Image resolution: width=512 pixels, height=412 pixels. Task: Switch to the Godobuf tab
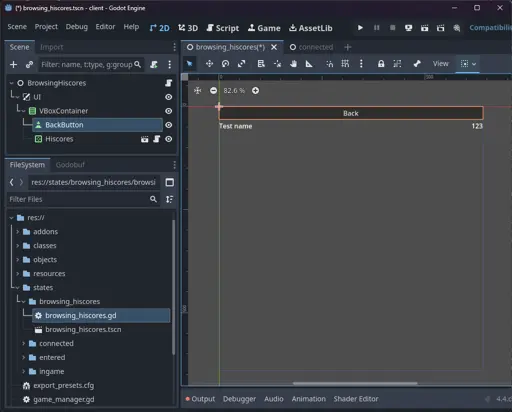(70, 165)
